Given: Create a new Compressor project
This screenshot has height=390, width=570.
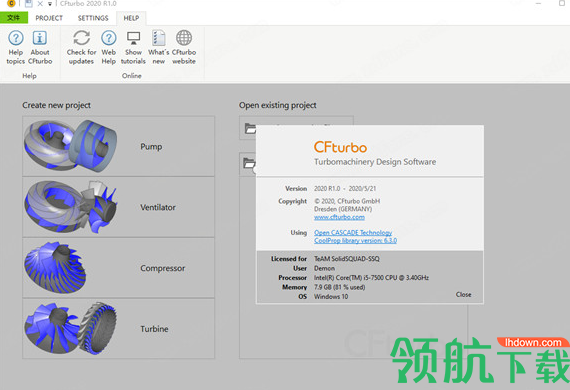Looking at the screenshot, I should pos(119,268).
